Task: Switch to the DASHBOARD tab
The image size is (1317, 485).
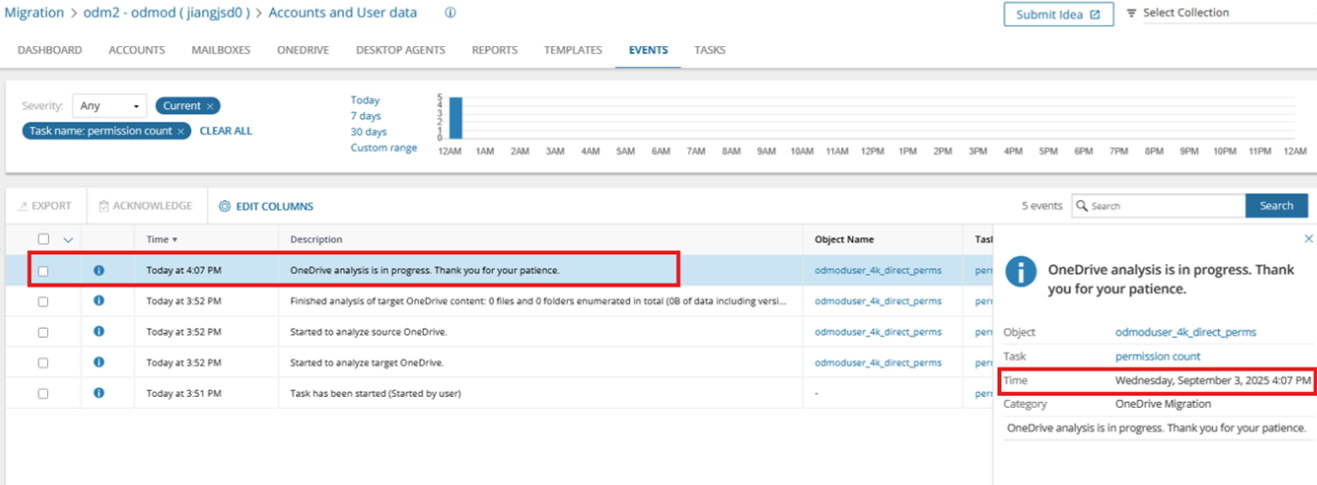Action: 50,50
